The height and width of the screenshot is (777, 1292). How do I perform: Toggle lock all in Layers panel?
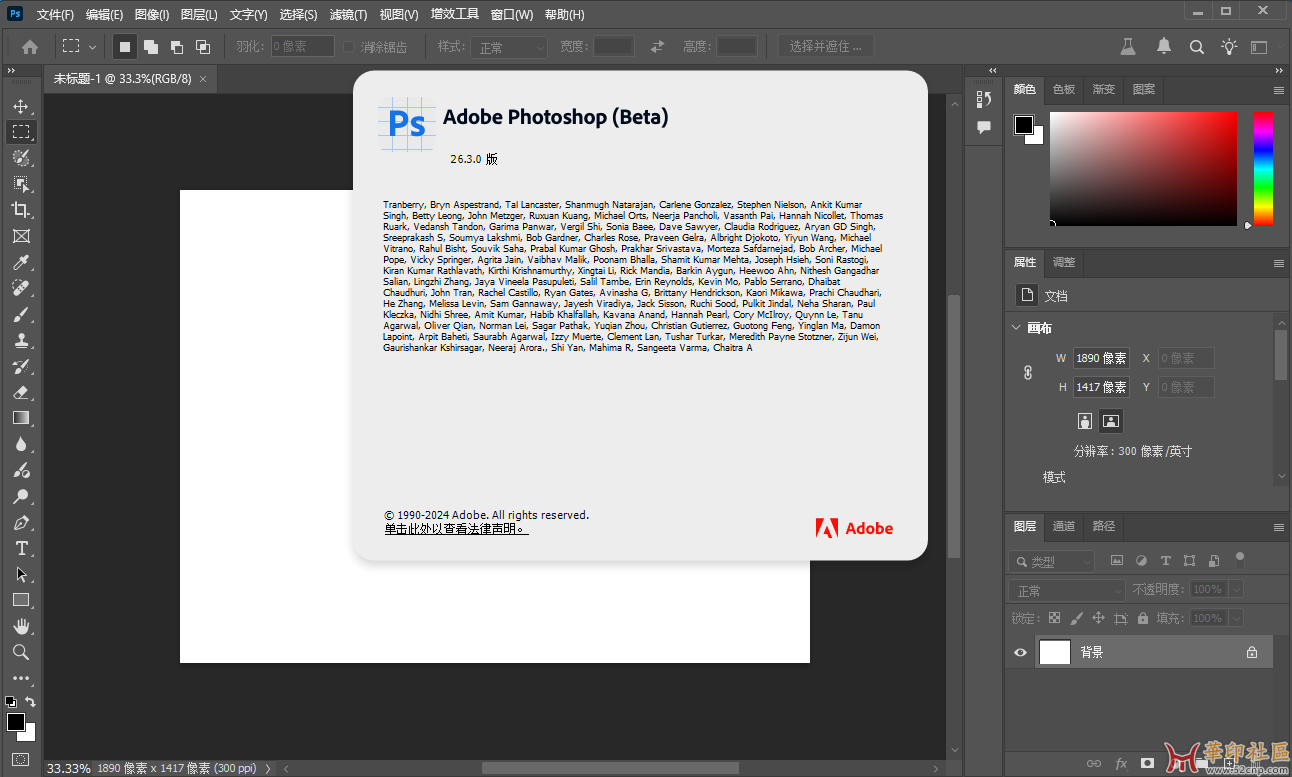[x=1143, y=618]
